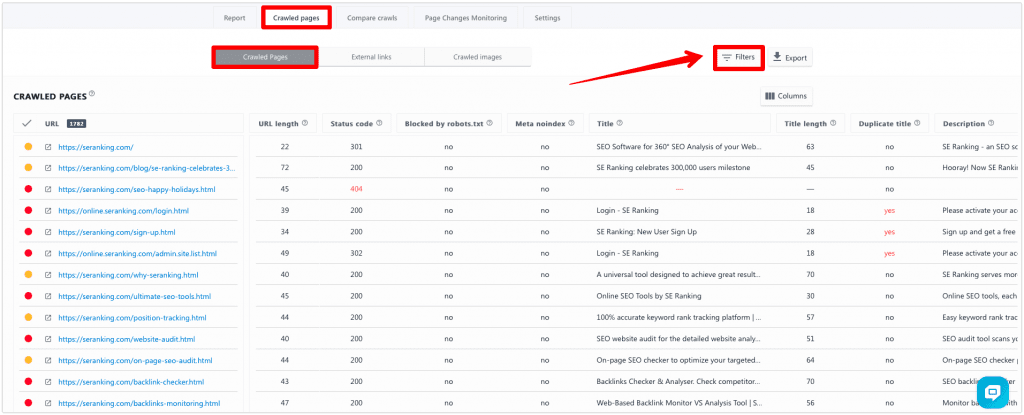The height and width of the screenshot is (415, 1024).
Task: Open the ultimate-seo-tools.html URL link
Action: [135, 297]
